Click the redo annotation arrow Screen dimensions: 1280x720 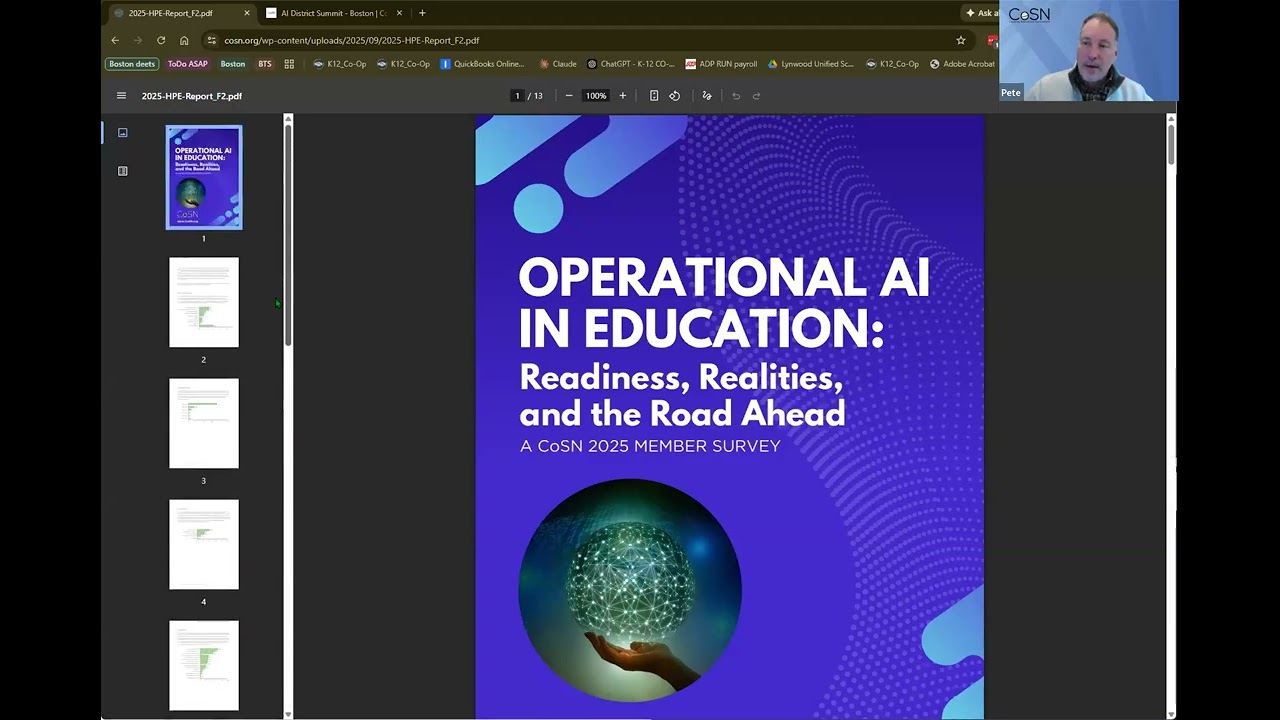(756, 96)
